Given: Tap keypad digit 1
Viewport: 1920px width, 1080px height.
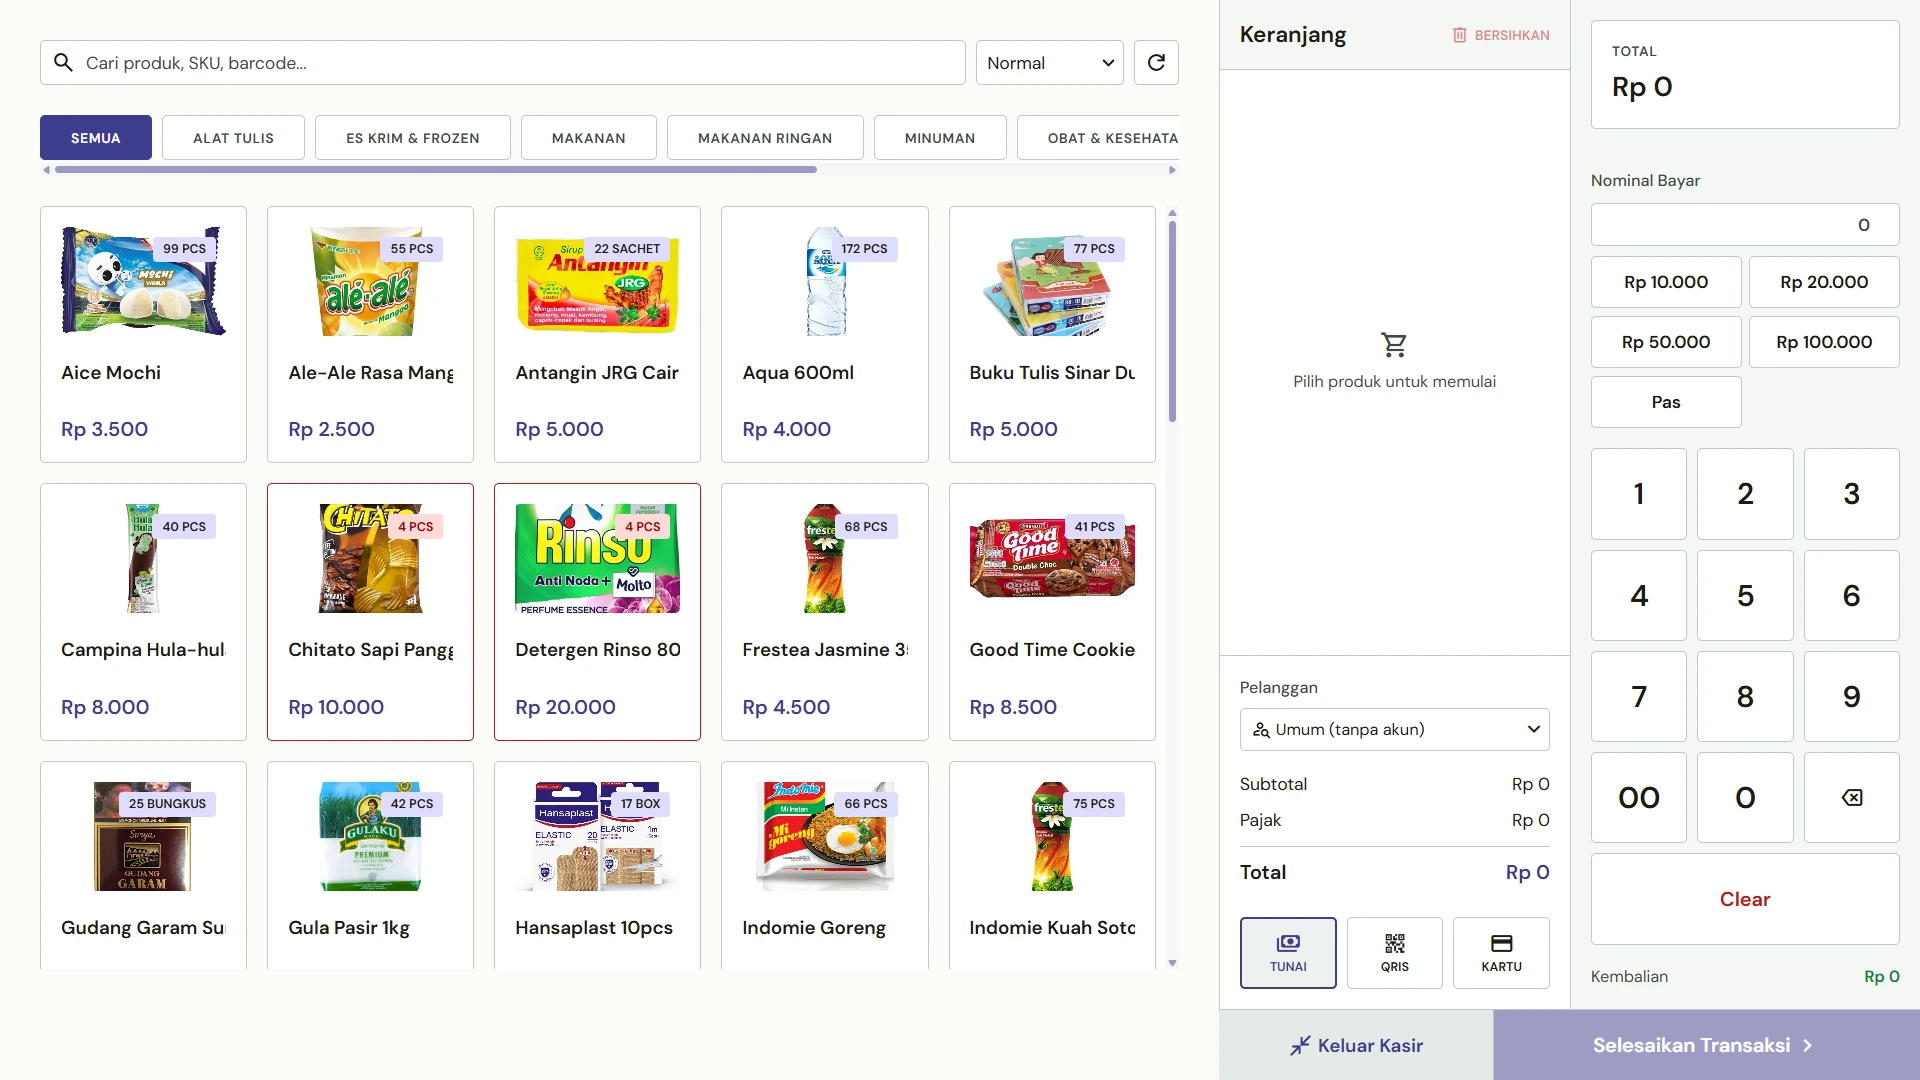Looking at the screenshot, I should coord(1638,493).
